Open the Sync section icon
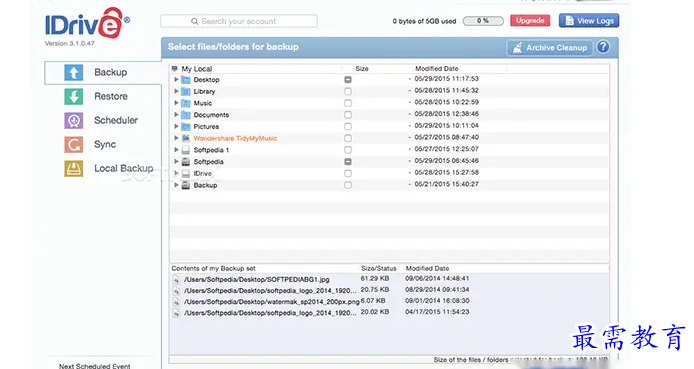 click(73, 144)
